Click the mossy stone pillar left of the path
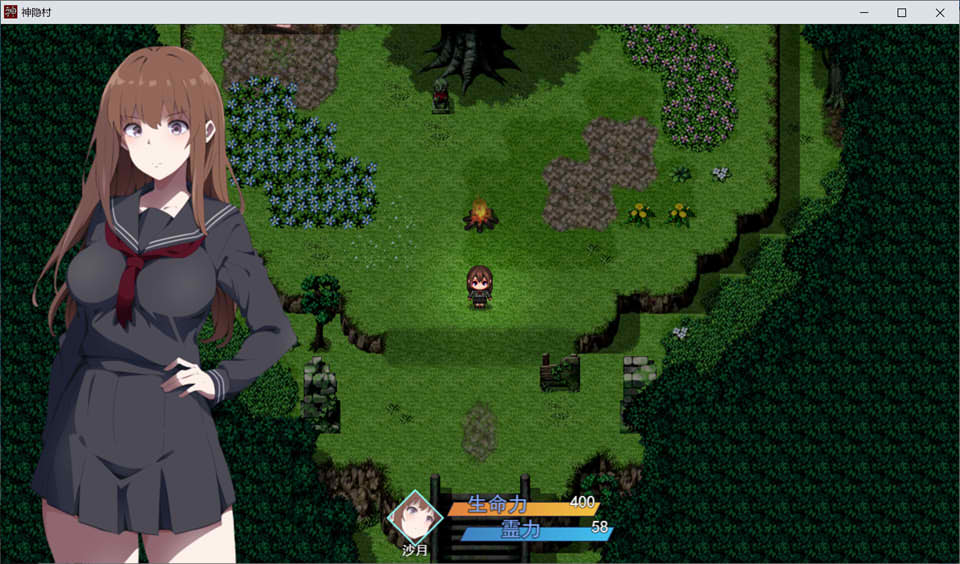The height and width of the screenshot is (564, 960). [320, 393]
